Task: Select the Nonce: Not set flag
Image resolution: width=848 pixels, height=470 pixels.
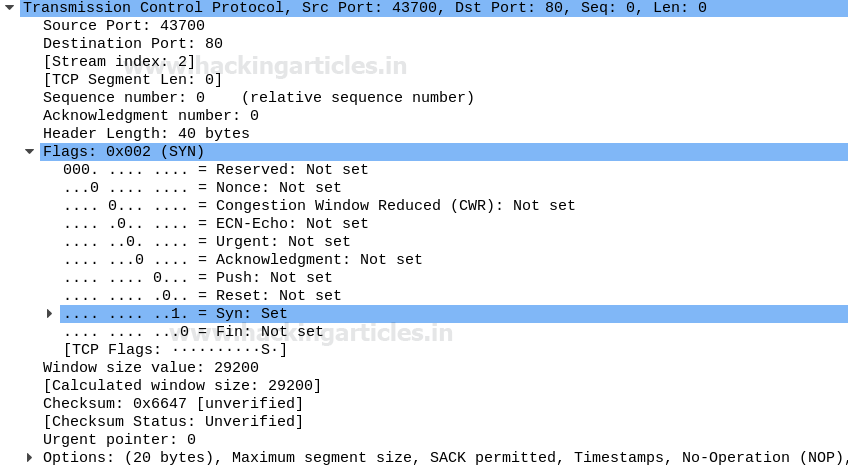Action: (x=202, y=188)
